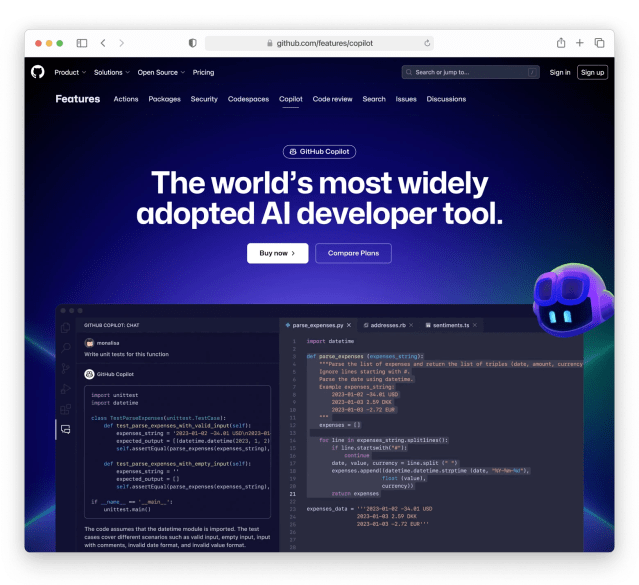Screen dimensions: 639x585
Task: Click the GITHUB COPILOT: CHAT panel title
Action: tap(112, 325)
